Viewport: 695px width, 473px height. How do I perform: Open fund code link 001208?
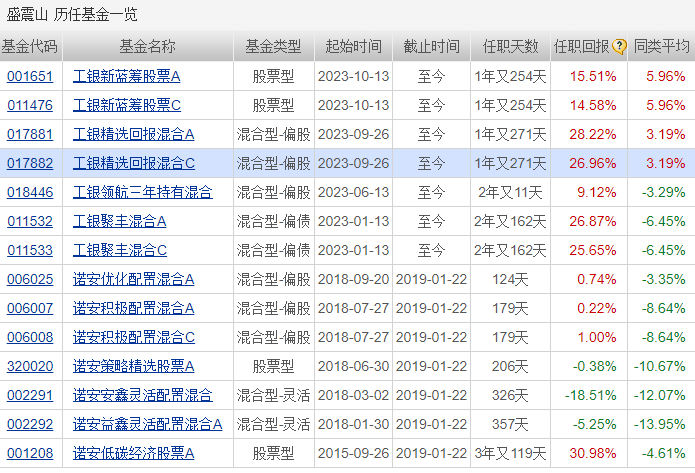(x=30, y=453)
